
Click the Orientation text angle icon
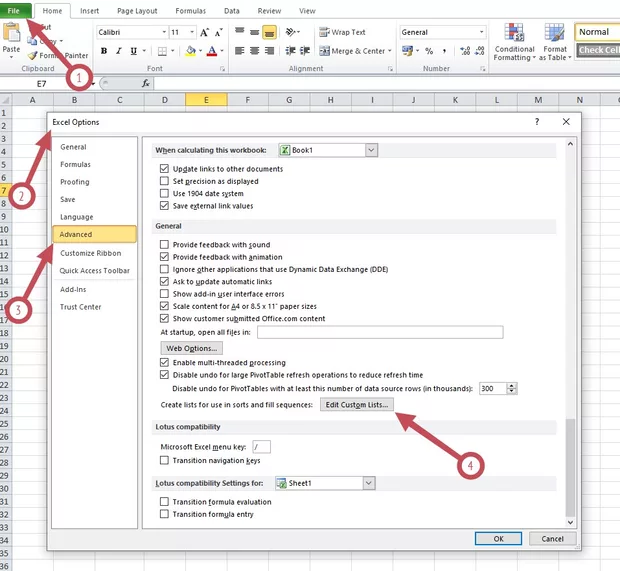[291, 32]
